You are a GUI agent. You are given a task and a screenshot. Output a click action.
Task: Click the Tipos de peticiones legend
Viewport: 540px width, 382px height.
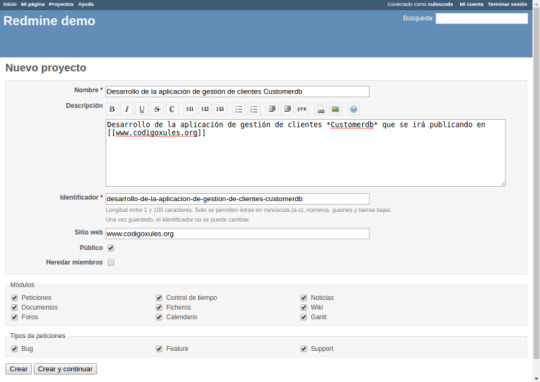(38, 335)
